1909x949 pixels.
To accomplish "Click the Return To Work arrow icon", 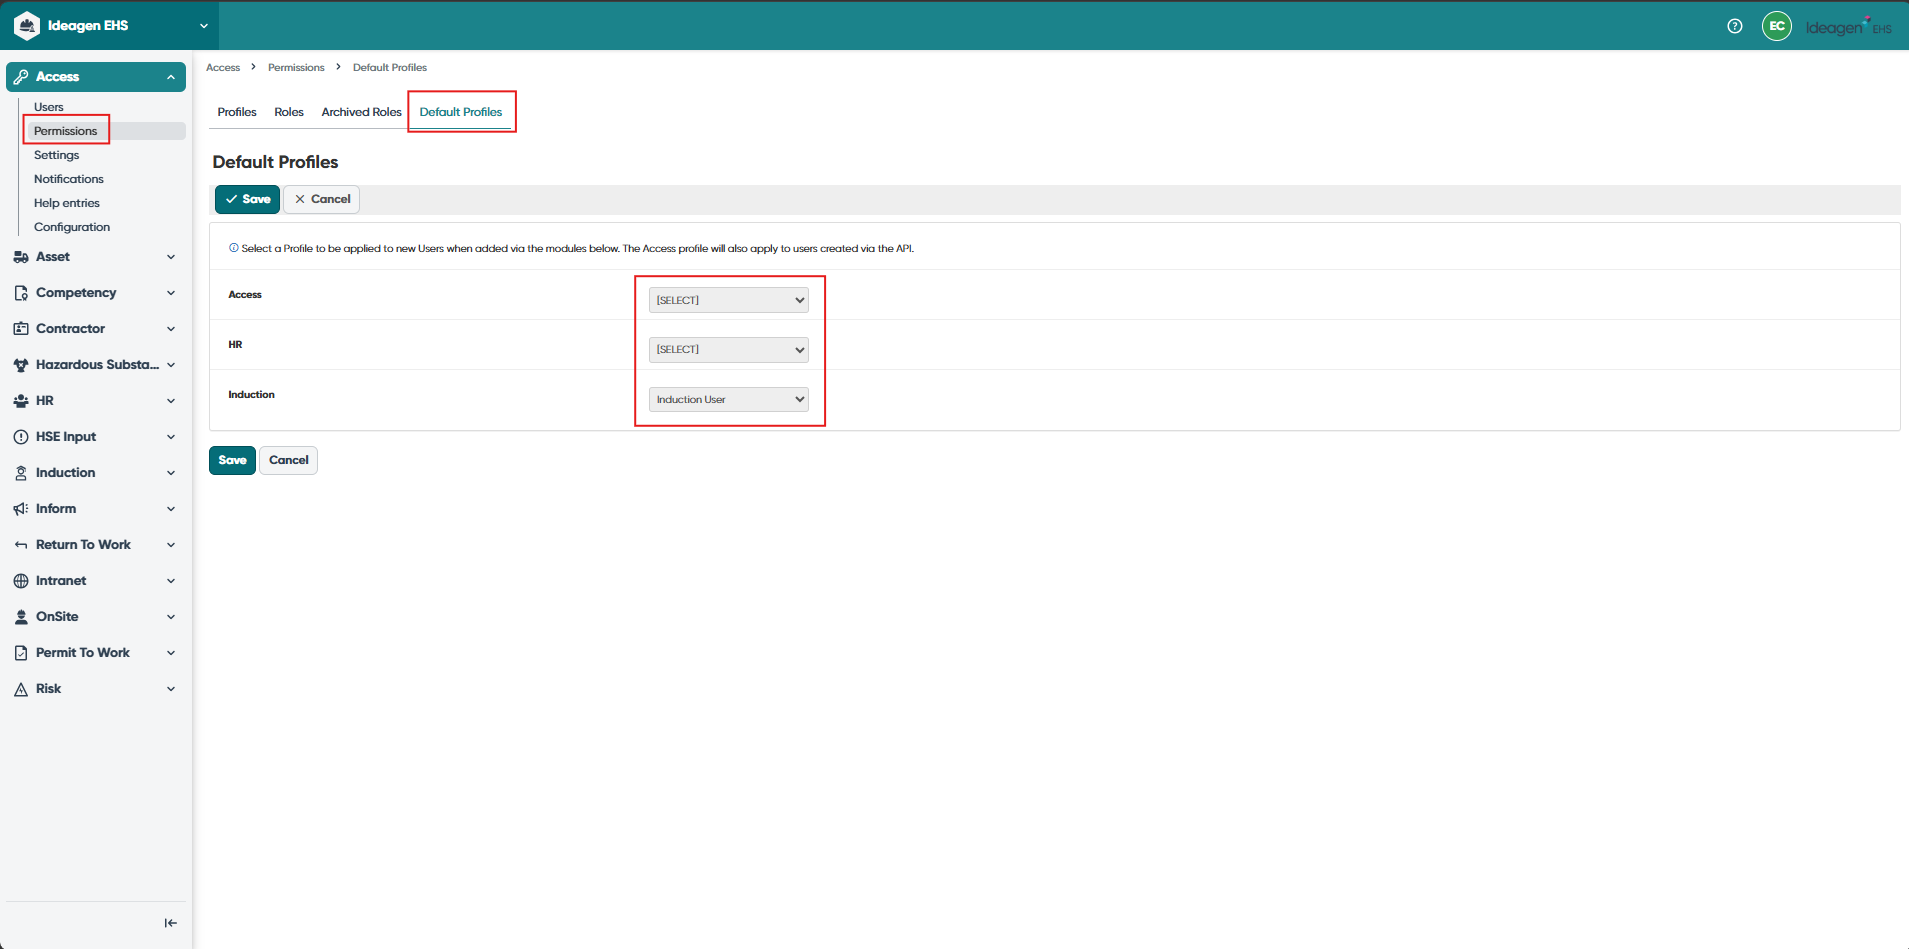I will point(21,545).
